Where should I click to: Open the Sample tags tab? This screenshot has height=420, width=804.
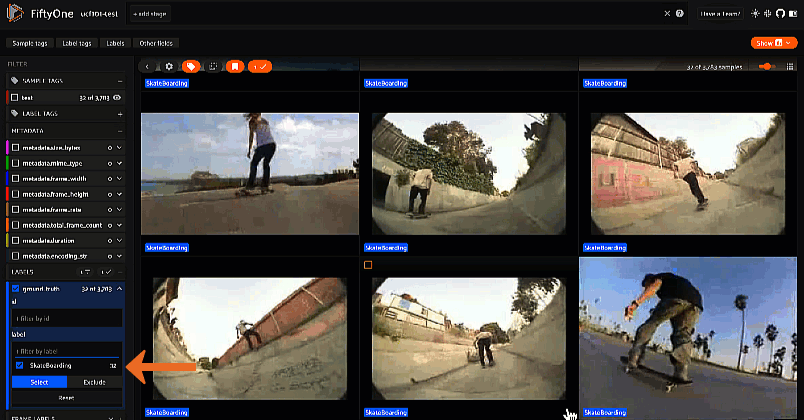(x=30, y=44)
